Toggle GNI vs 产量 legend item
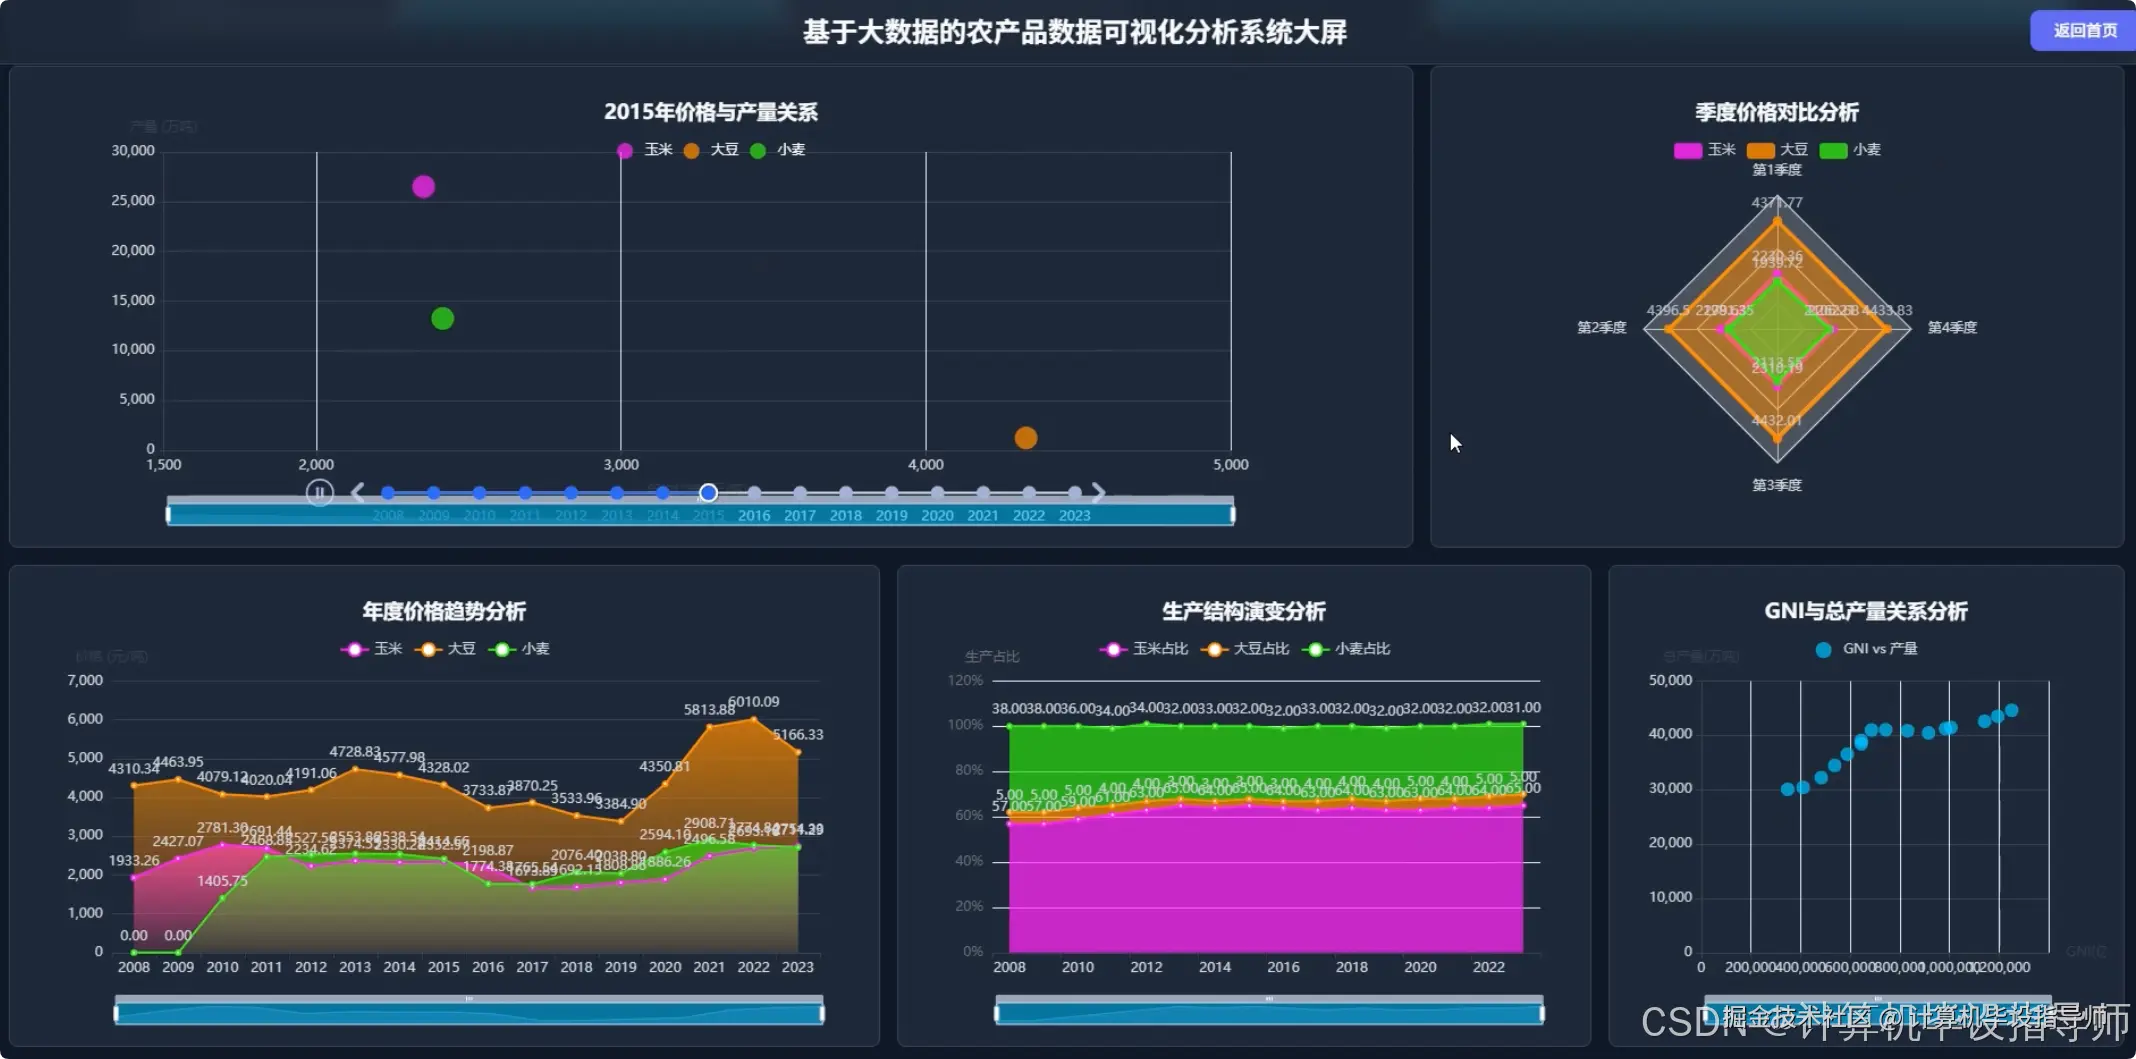This screenshot has width=2136, height=1059. (1866, 649)
